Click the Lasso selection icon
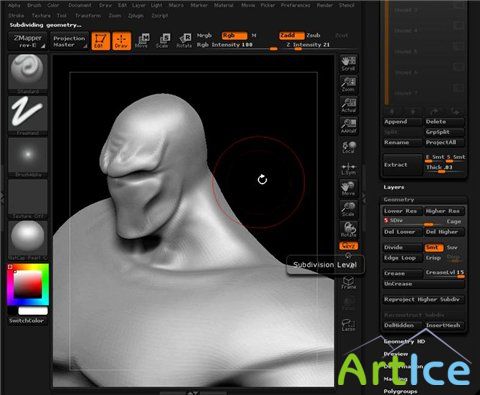 tap(348, 325)
